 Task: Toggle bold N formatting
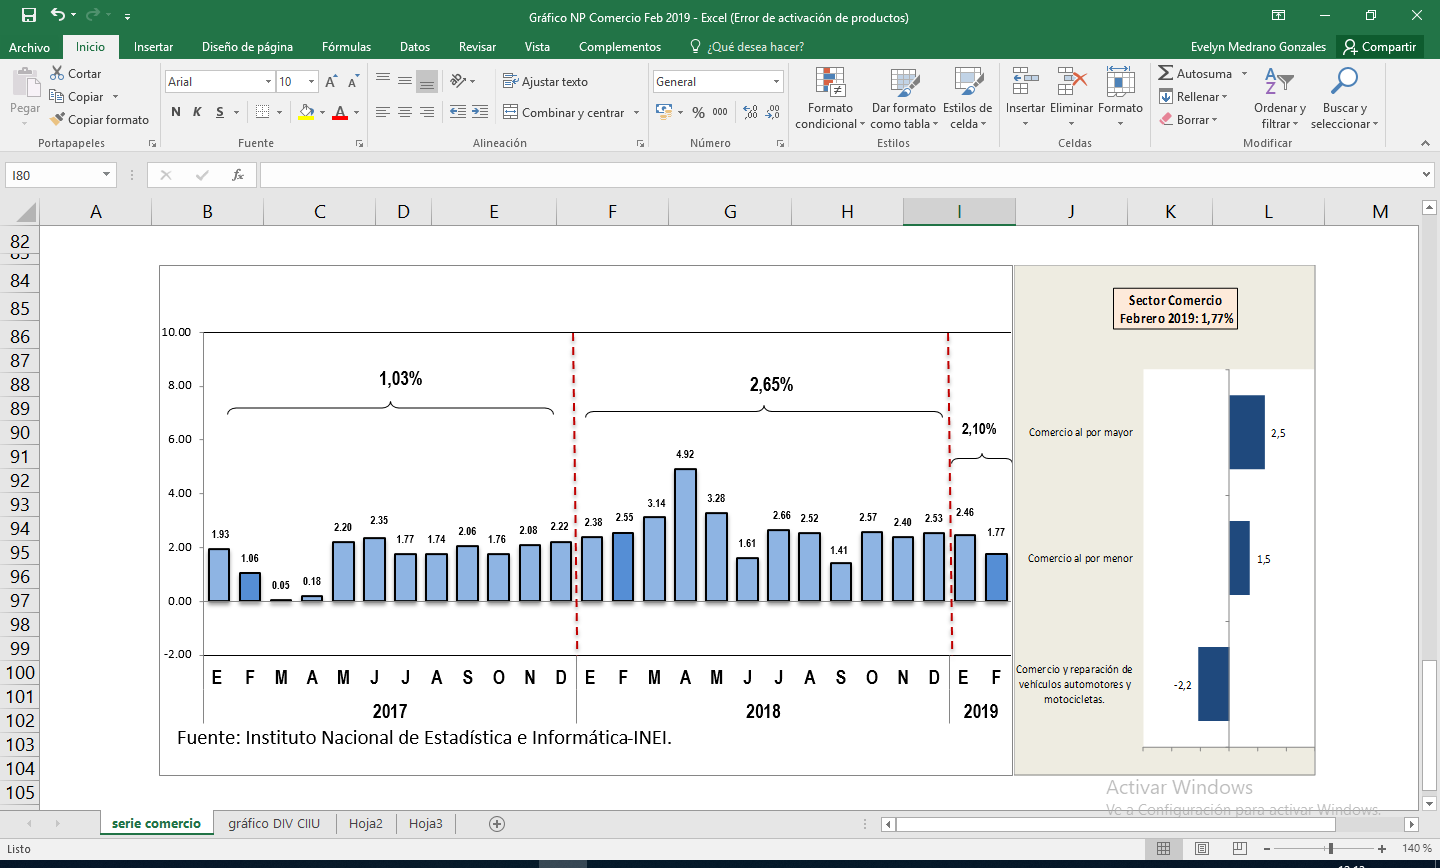[x=176, y=112]
